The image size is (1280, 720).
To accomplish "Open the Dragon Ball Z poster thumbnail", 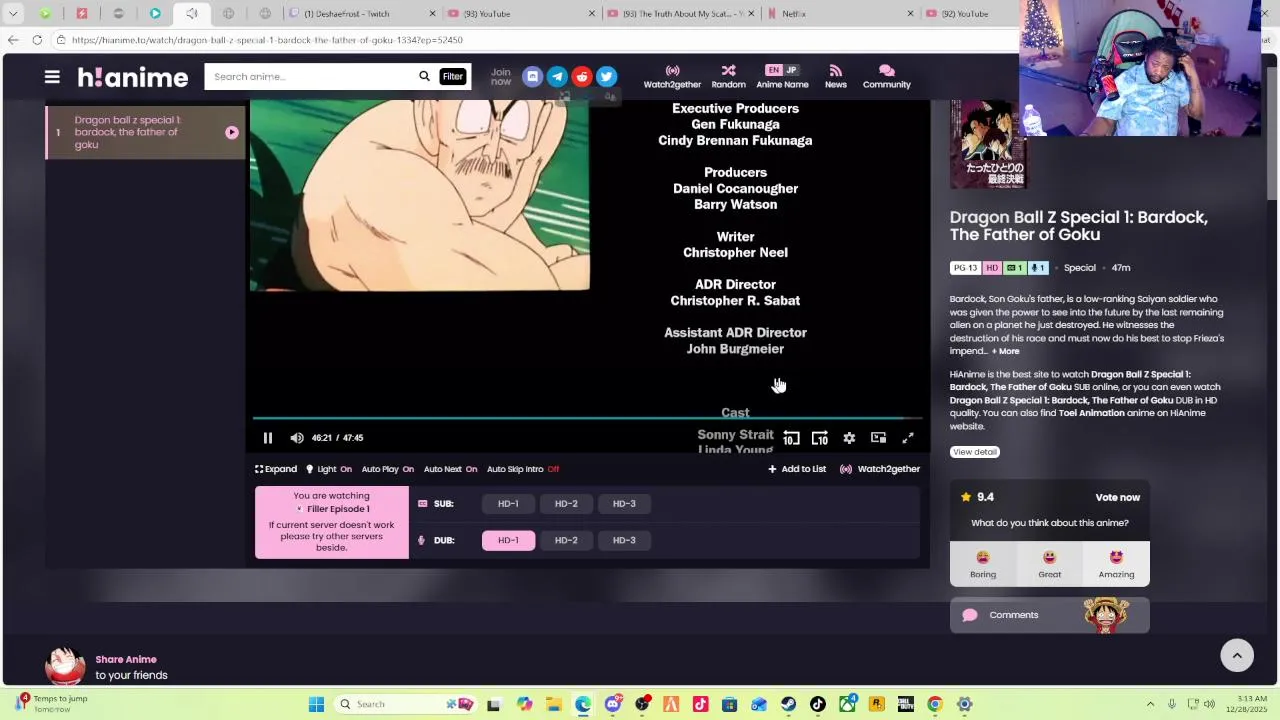I will point(988,145).
